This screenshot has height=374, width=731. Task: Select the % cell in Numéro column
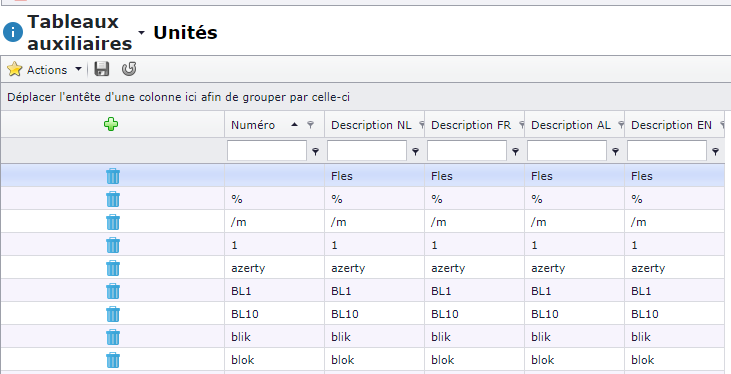(275, 199)
